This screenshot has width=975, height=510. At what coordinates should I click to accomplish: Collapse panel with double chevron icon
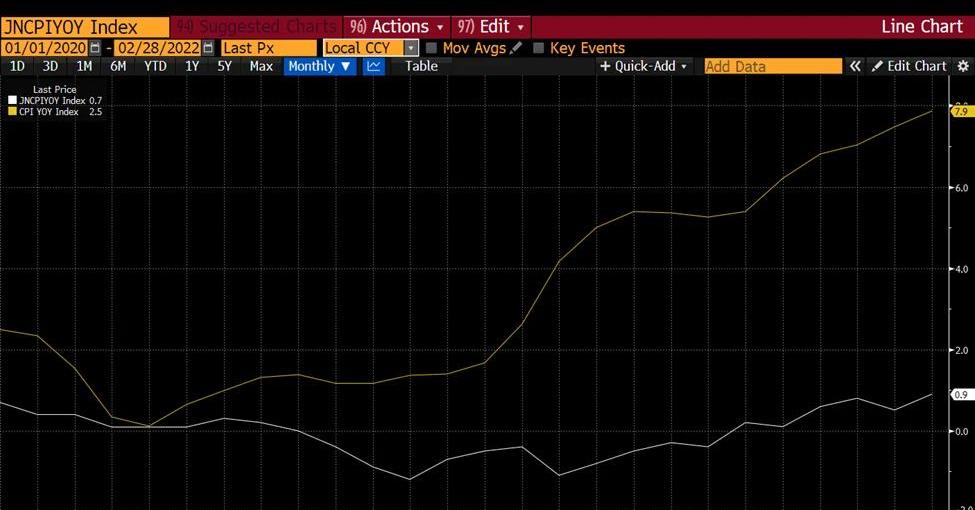point(855,66)
